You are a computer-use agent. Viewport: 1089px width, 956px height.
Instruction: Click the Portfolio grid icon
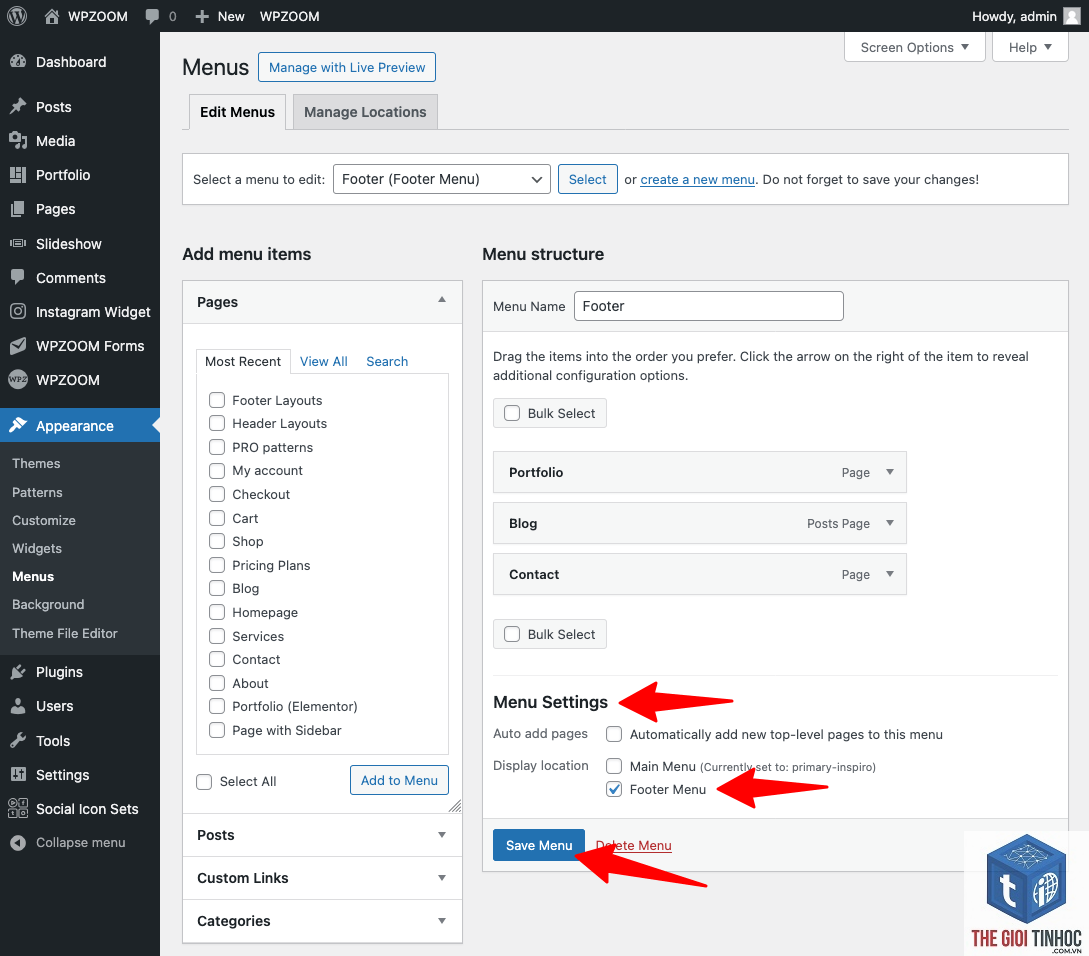(18, 174)
